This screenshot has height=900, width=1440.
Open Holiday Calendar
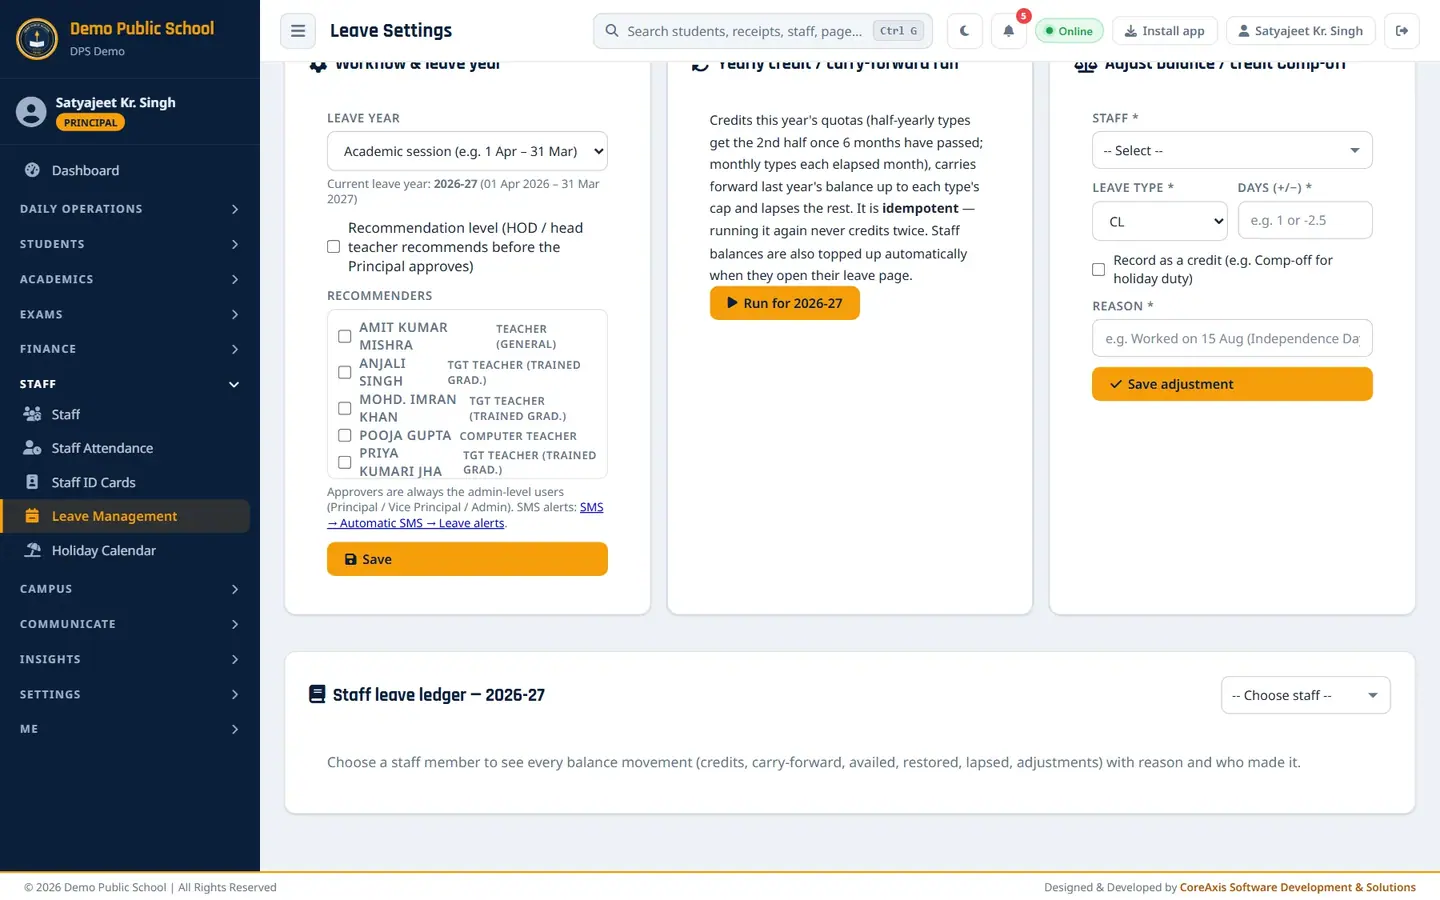pos(125,550)
